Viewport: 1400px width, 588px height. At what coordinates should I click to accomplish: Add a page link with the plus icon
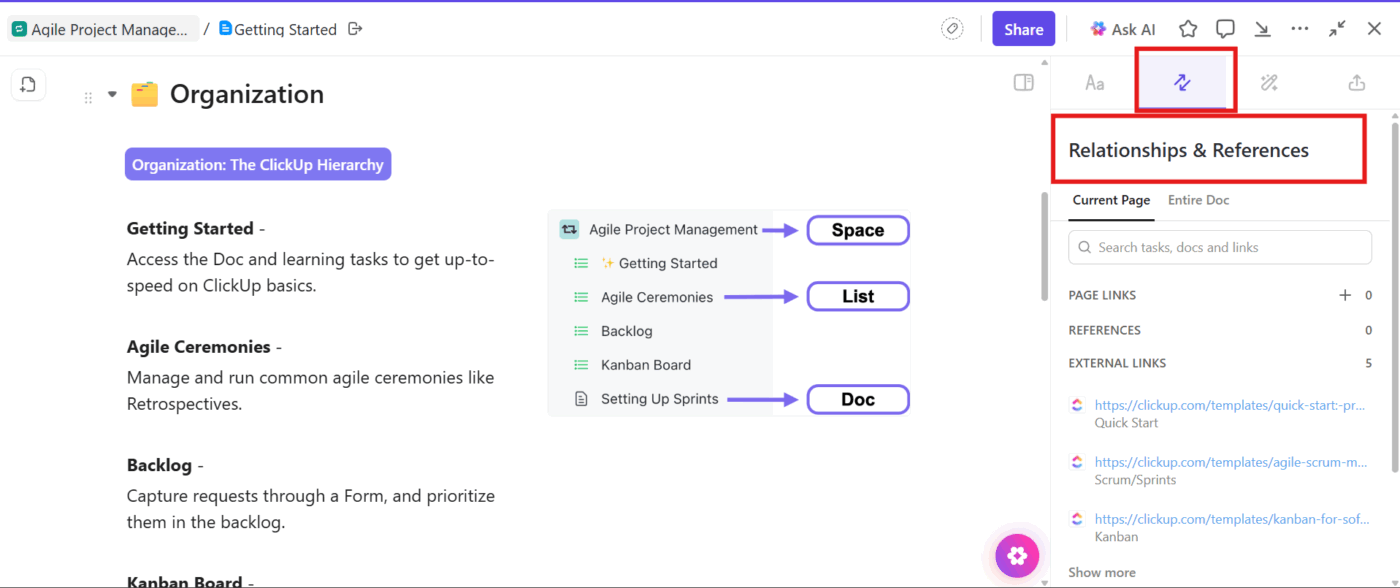click(x=1345, y=294)
